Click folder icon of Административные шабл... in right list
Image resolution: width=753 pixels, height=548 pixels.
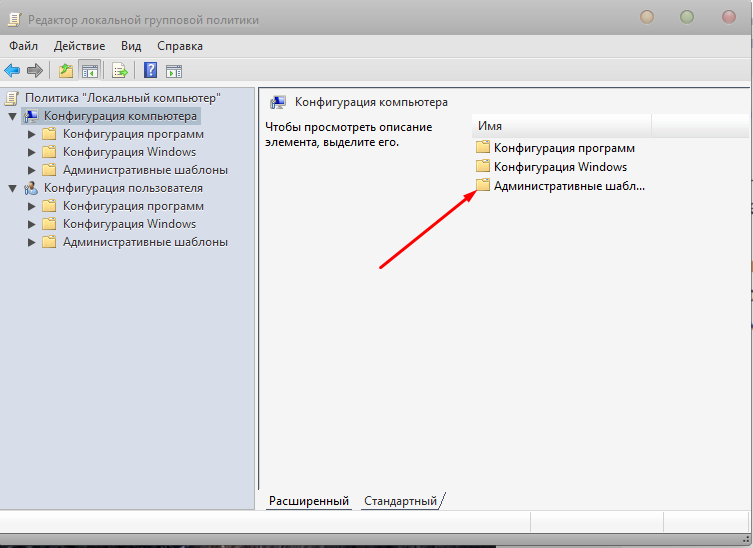pos(483,185)
